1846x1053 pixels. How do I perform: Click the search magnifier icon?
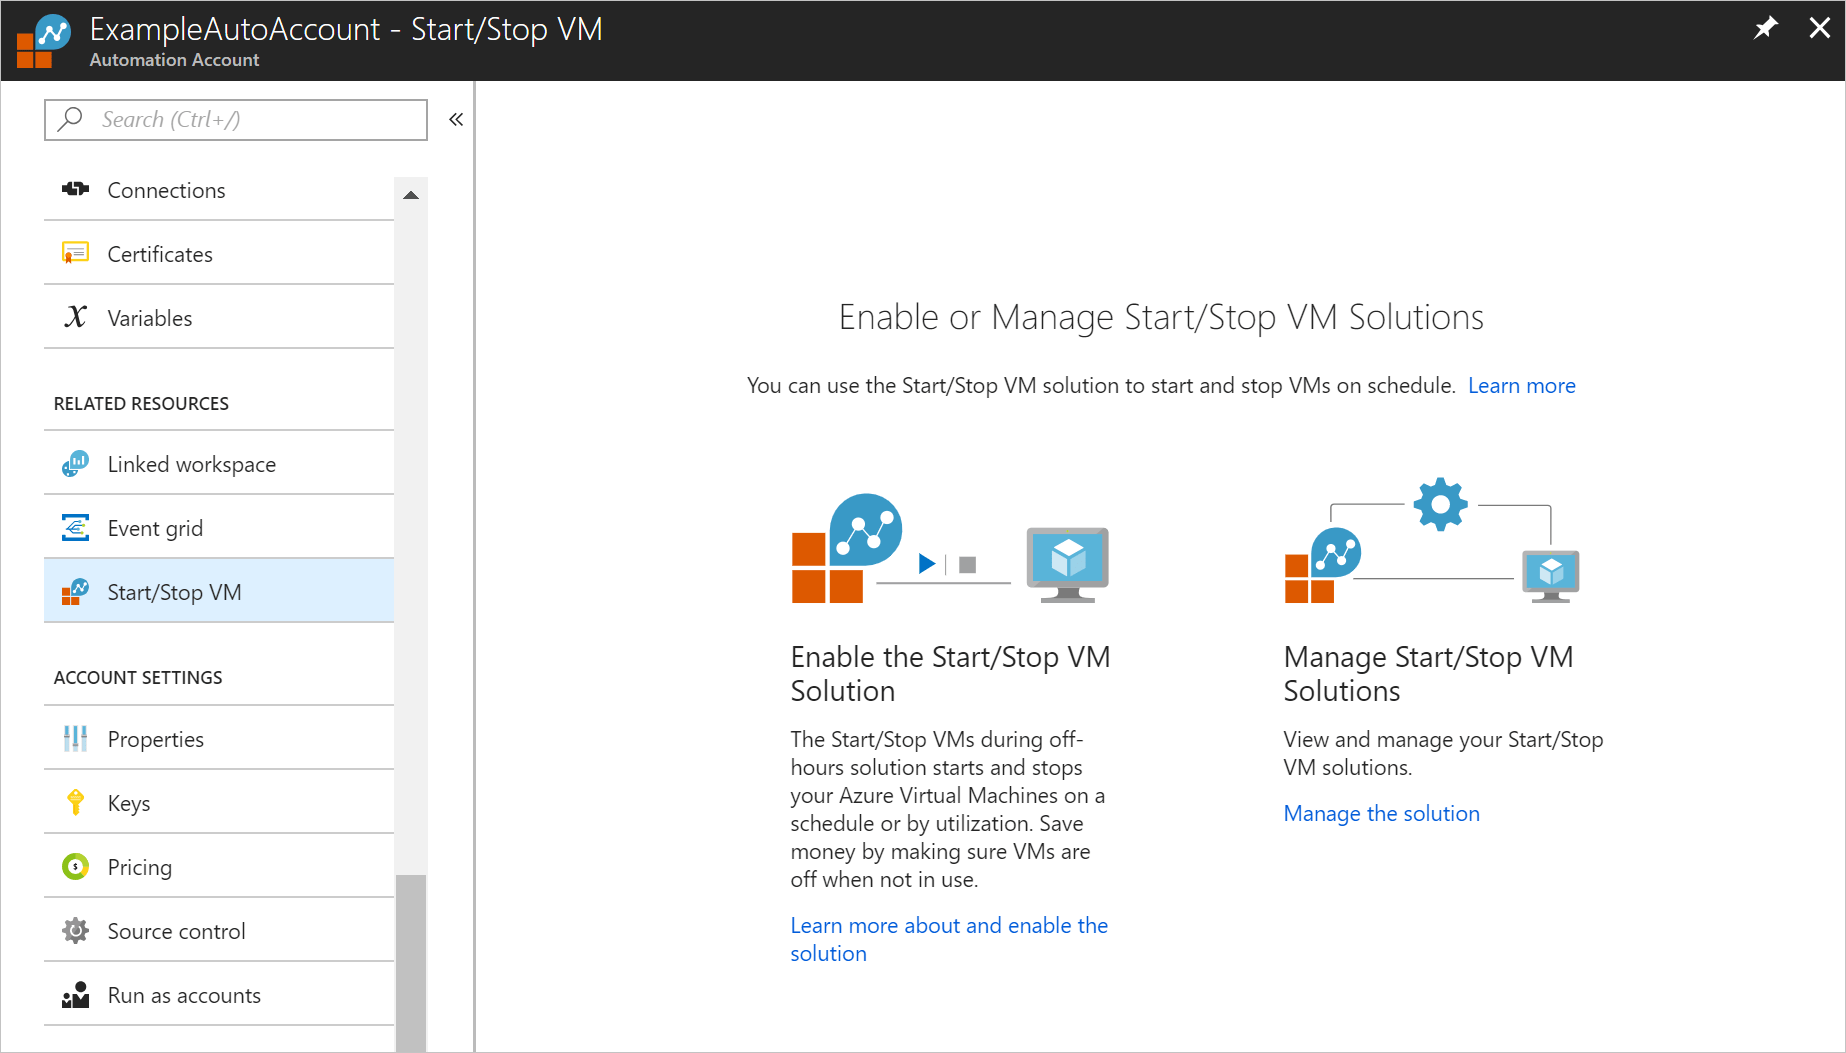(70, 119)
